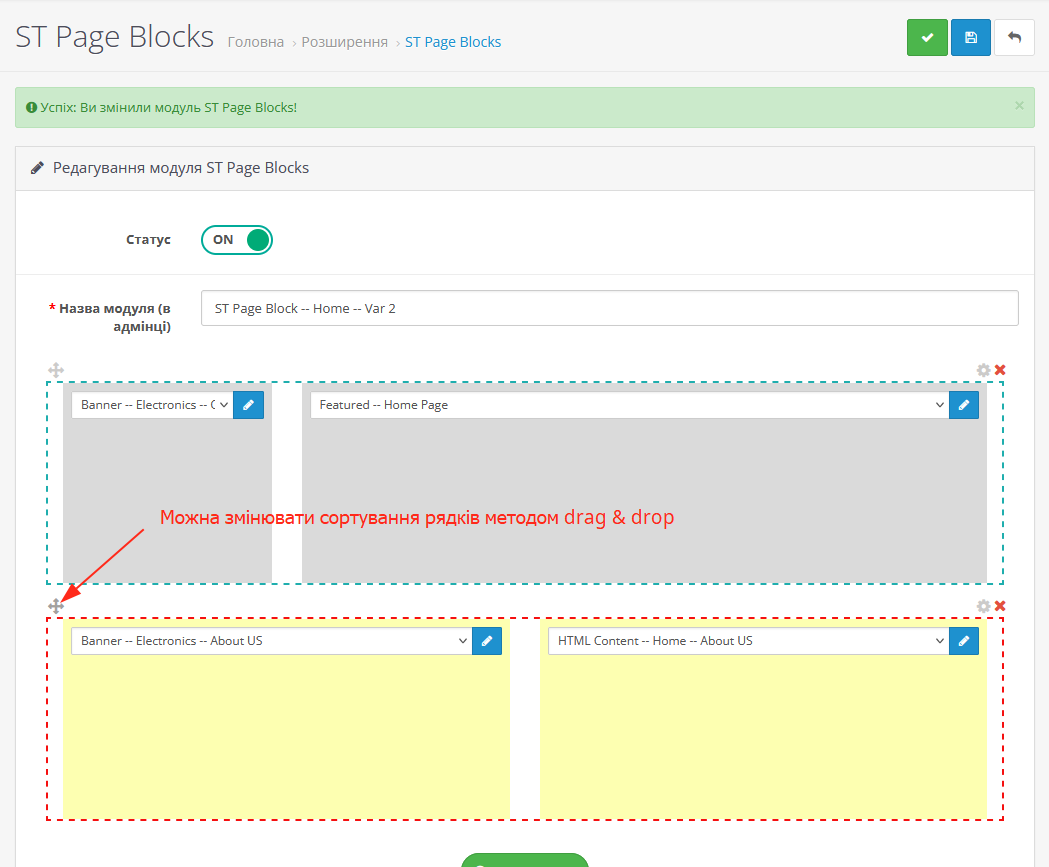Go to Розширення breadcrumb link
The height and width of the screenshot is (867, 1049).
[x=345, y=42]
